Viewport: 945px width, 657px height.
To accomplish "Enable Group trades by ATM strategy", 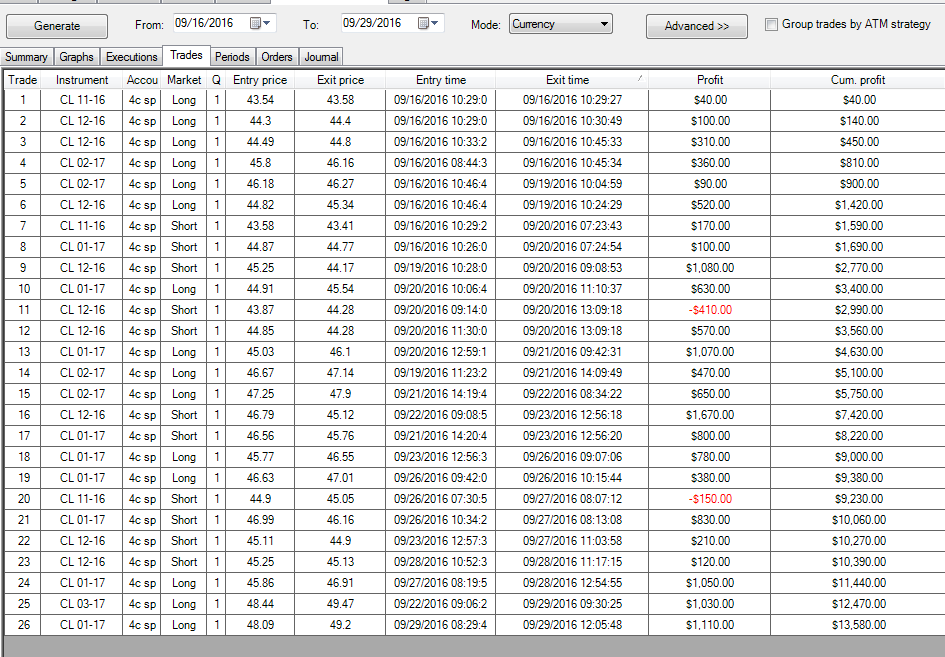I will pyautogui.click(x=771, y=24).
